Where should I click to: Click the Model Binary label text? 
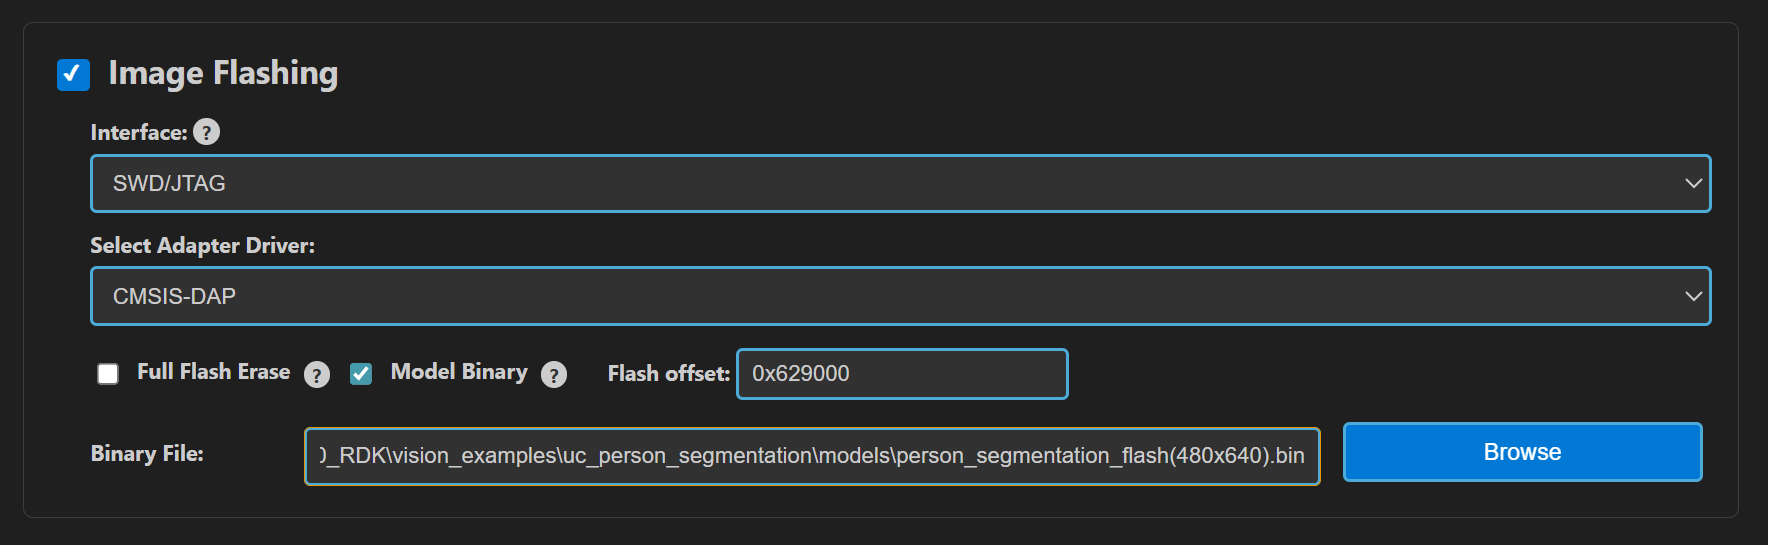[x=459, y=372]
